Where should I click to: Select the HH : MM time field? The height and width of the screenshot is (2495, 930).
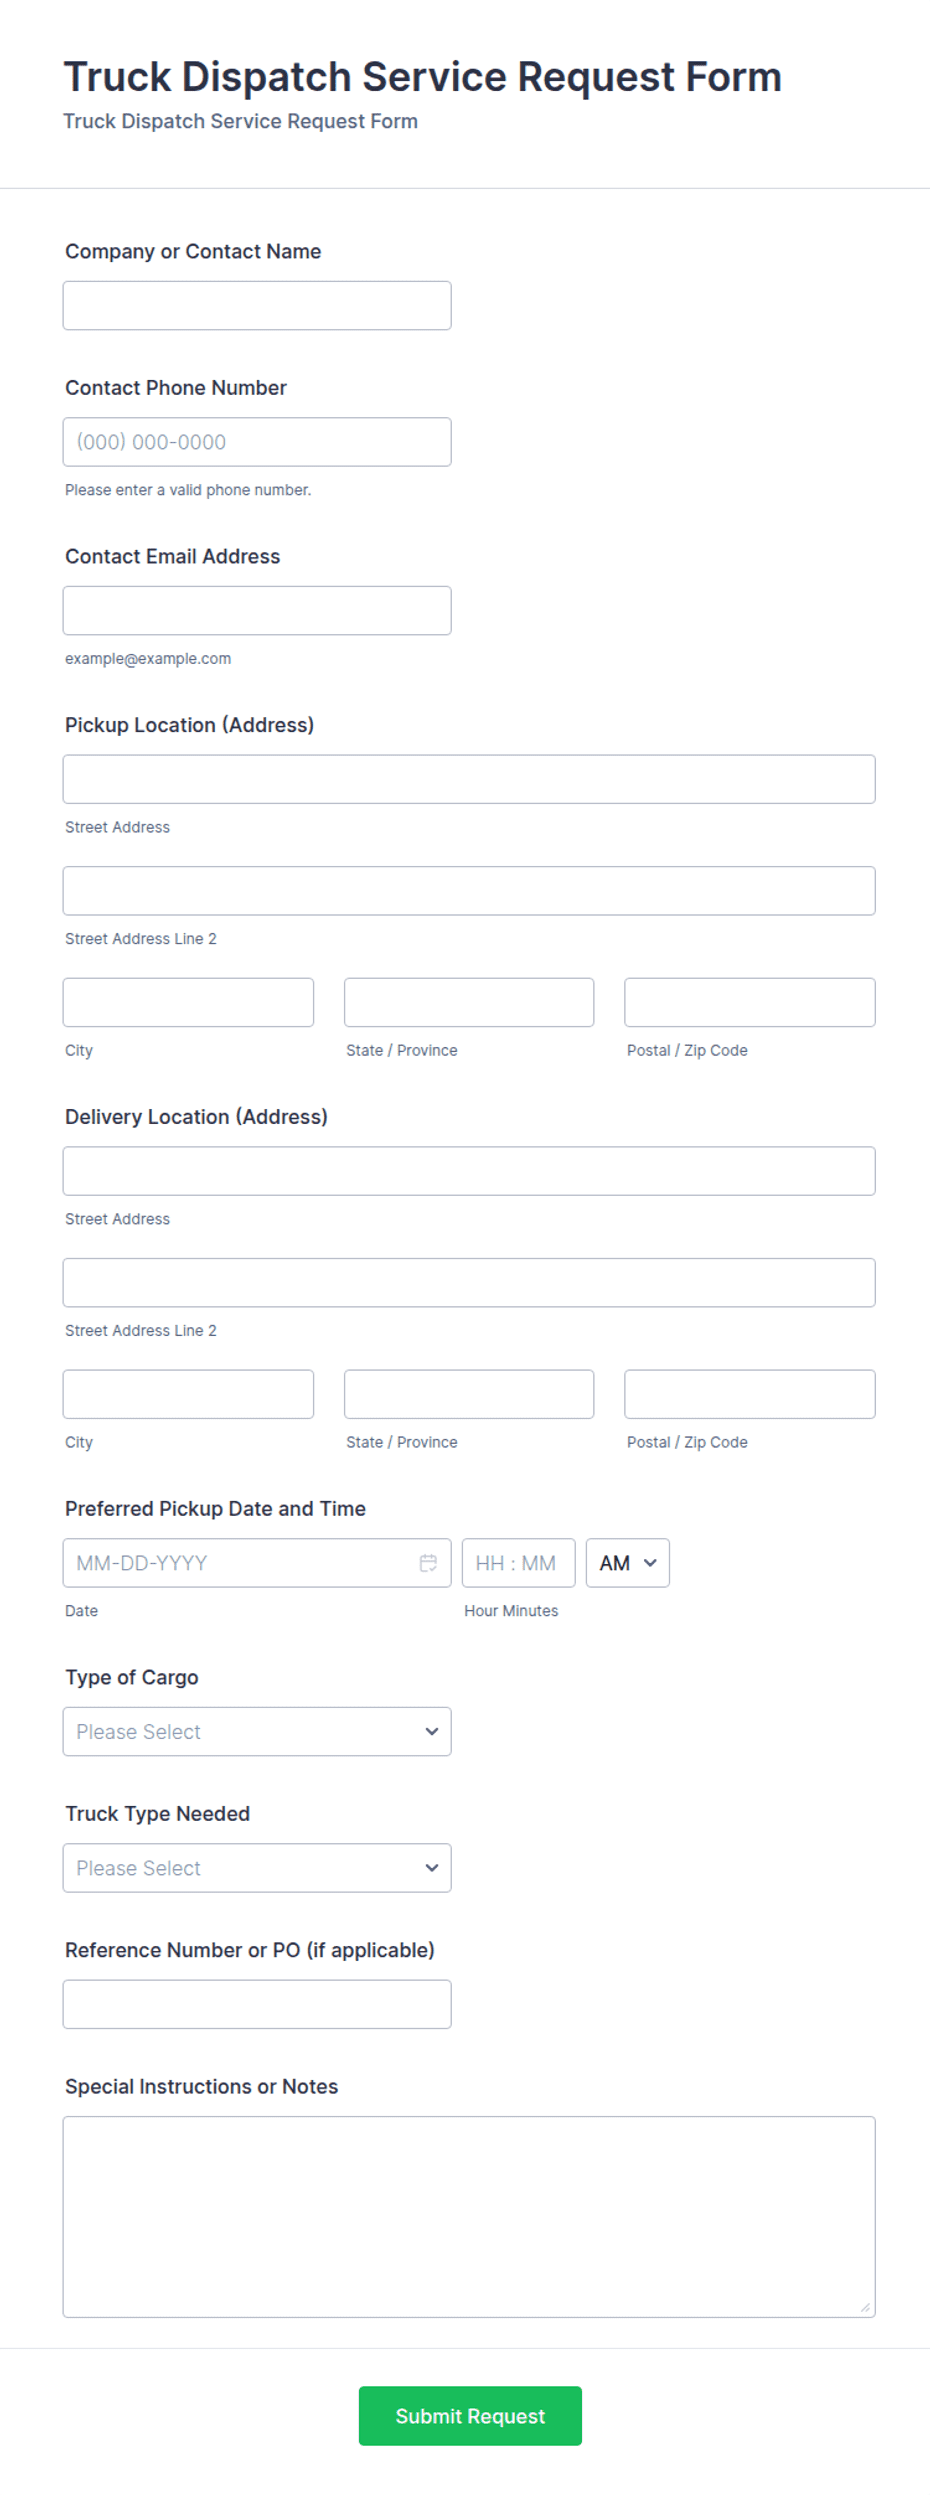(519, 1562)
